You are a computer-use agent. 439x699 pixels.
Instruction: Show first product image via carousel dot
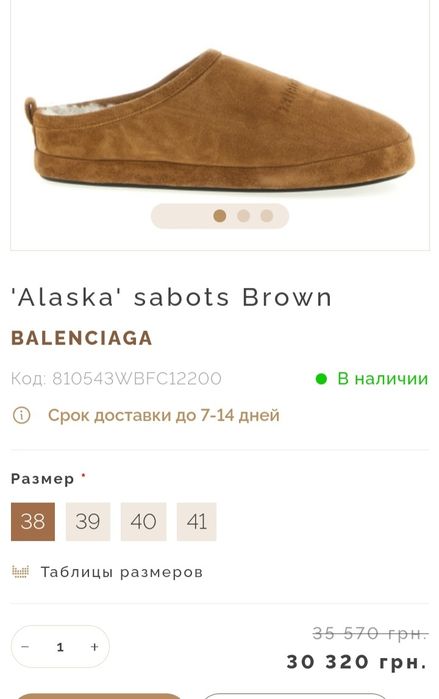coord(220,216)
